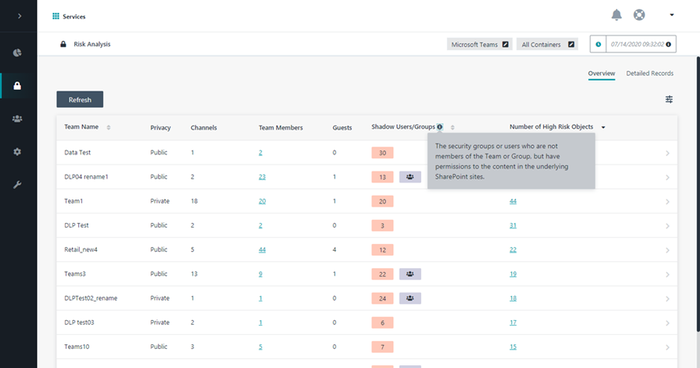Image resolution: width=700 pixels, height=368 pixels.
Task: Click the Refresh button
Action: tap(80, 100)
